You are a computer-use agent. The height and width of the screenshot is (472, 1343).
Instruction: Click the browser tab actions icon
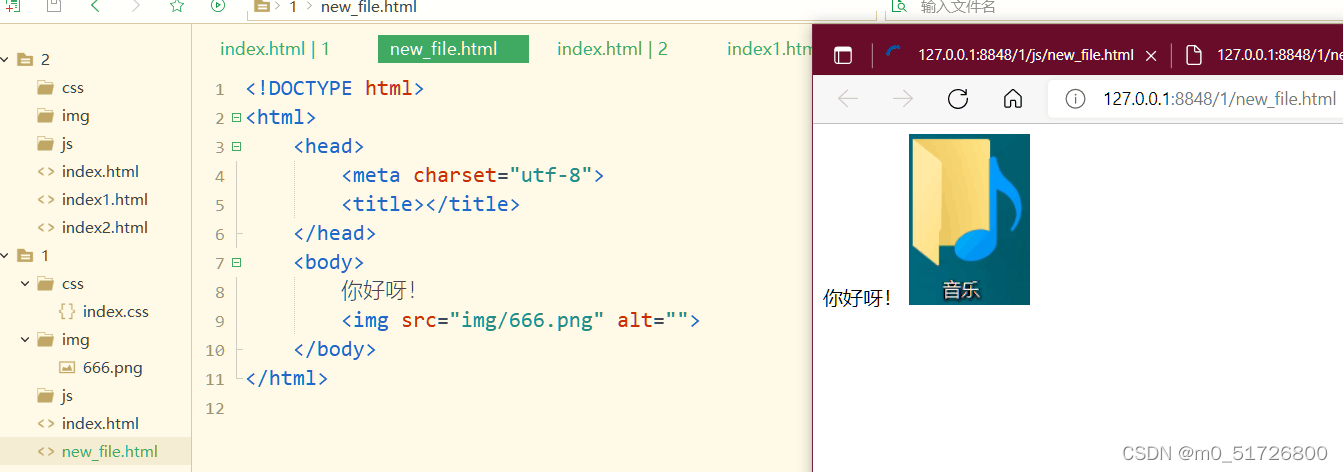[843, 56]
